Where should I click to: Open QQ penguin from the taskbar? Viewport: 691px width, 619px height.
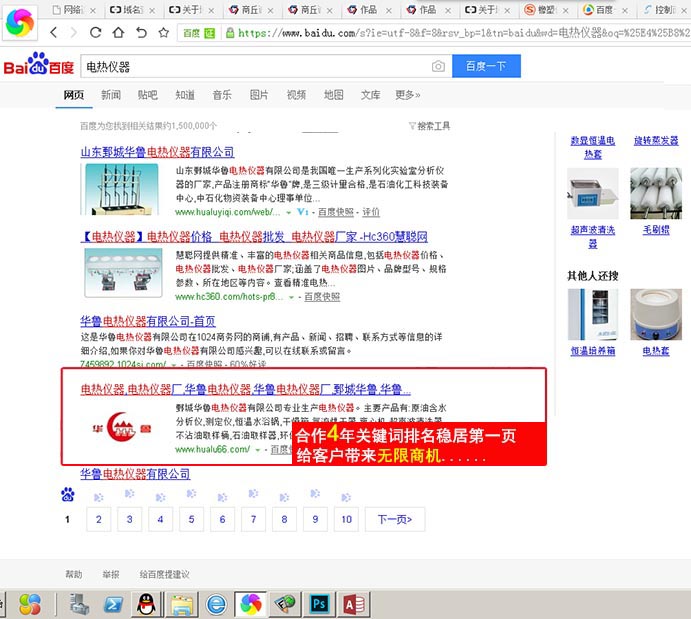click(x=146, y=604)
